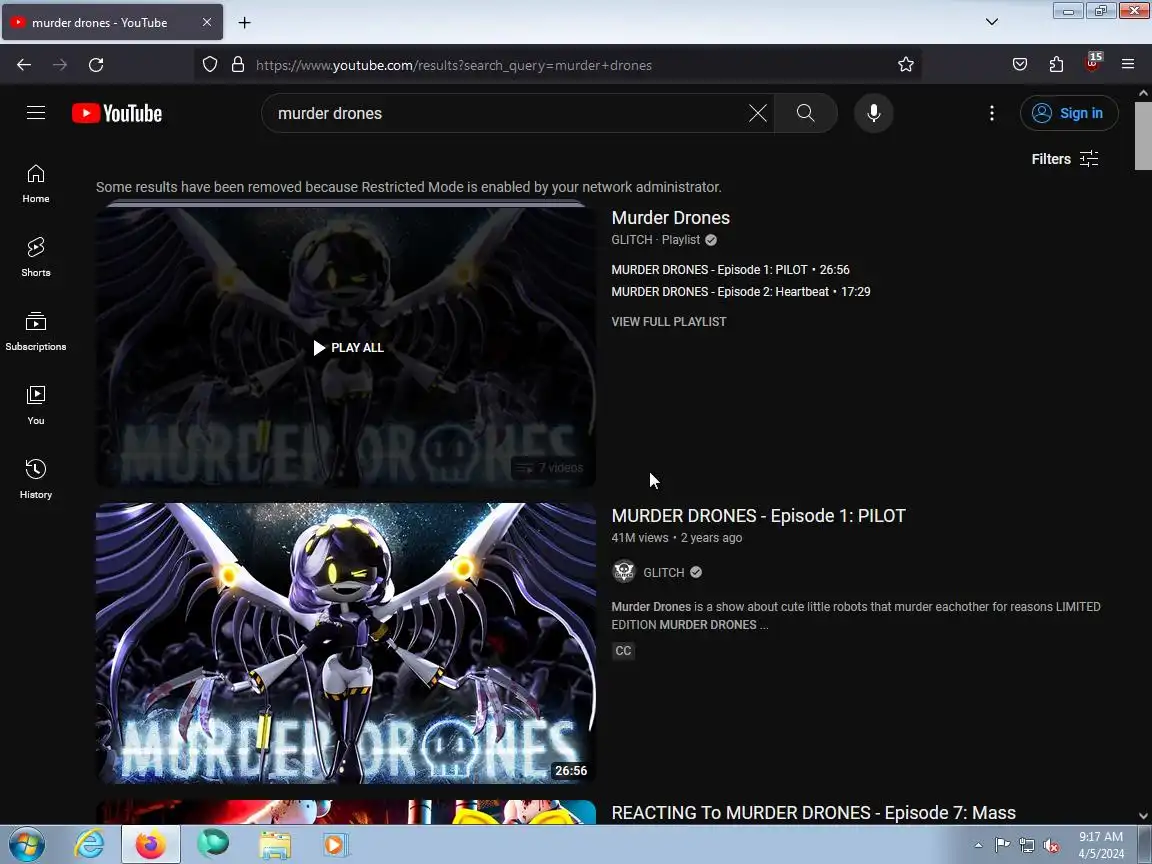Image resolution: width=1152 pixels, height=864 pixels.
Task: Open YouTube settings three-dot menu
Action: pos(992,113)
